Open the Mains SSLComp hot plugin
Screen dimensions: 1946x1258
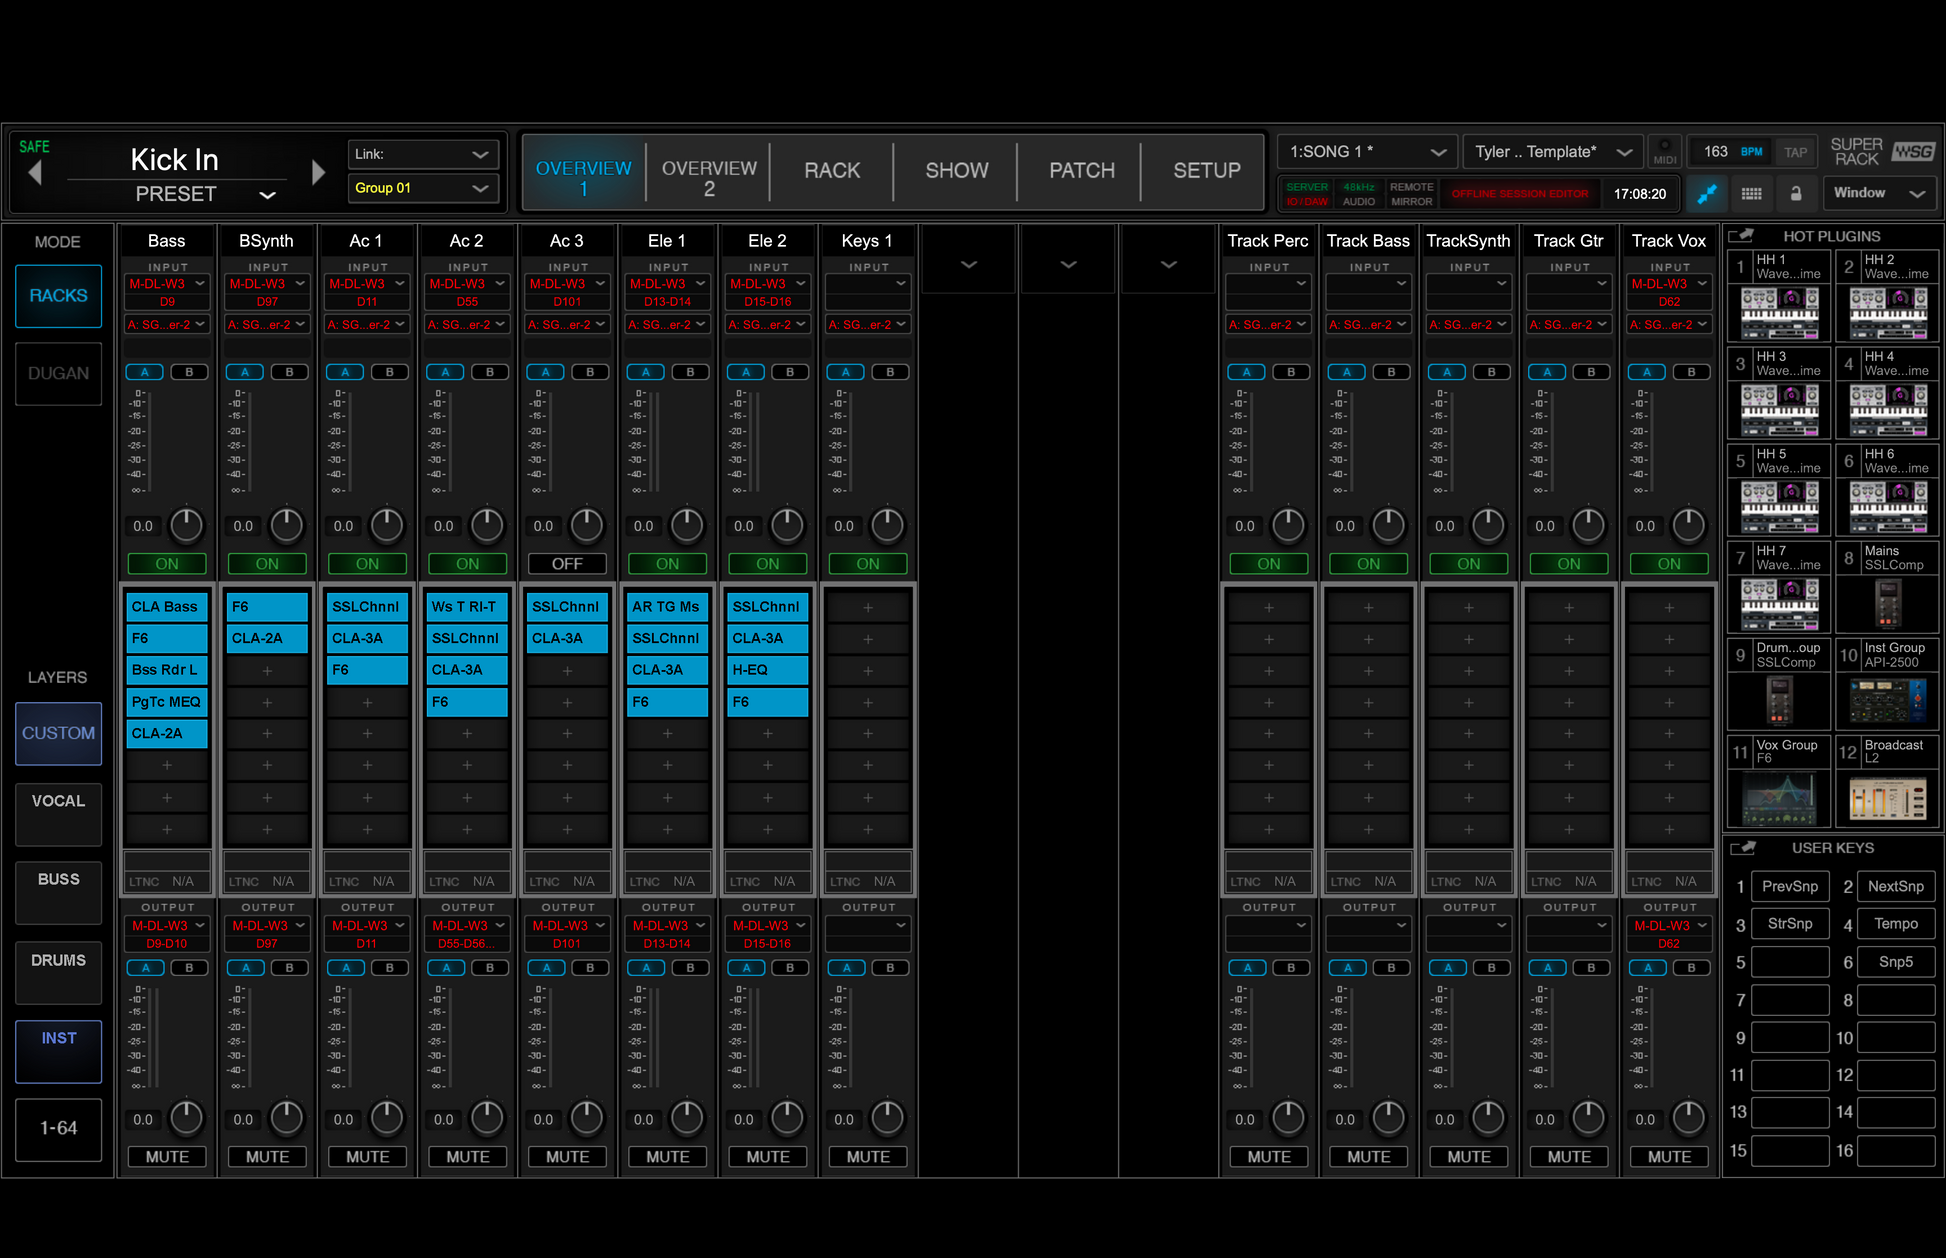coord(1888,604)
